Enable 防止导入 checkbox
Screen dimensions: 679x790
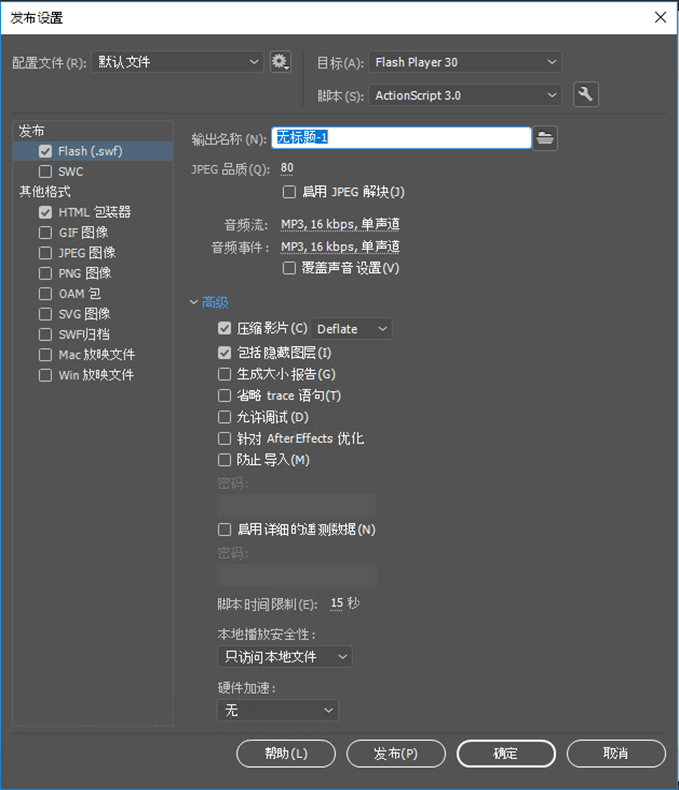(x=225, y=459)
